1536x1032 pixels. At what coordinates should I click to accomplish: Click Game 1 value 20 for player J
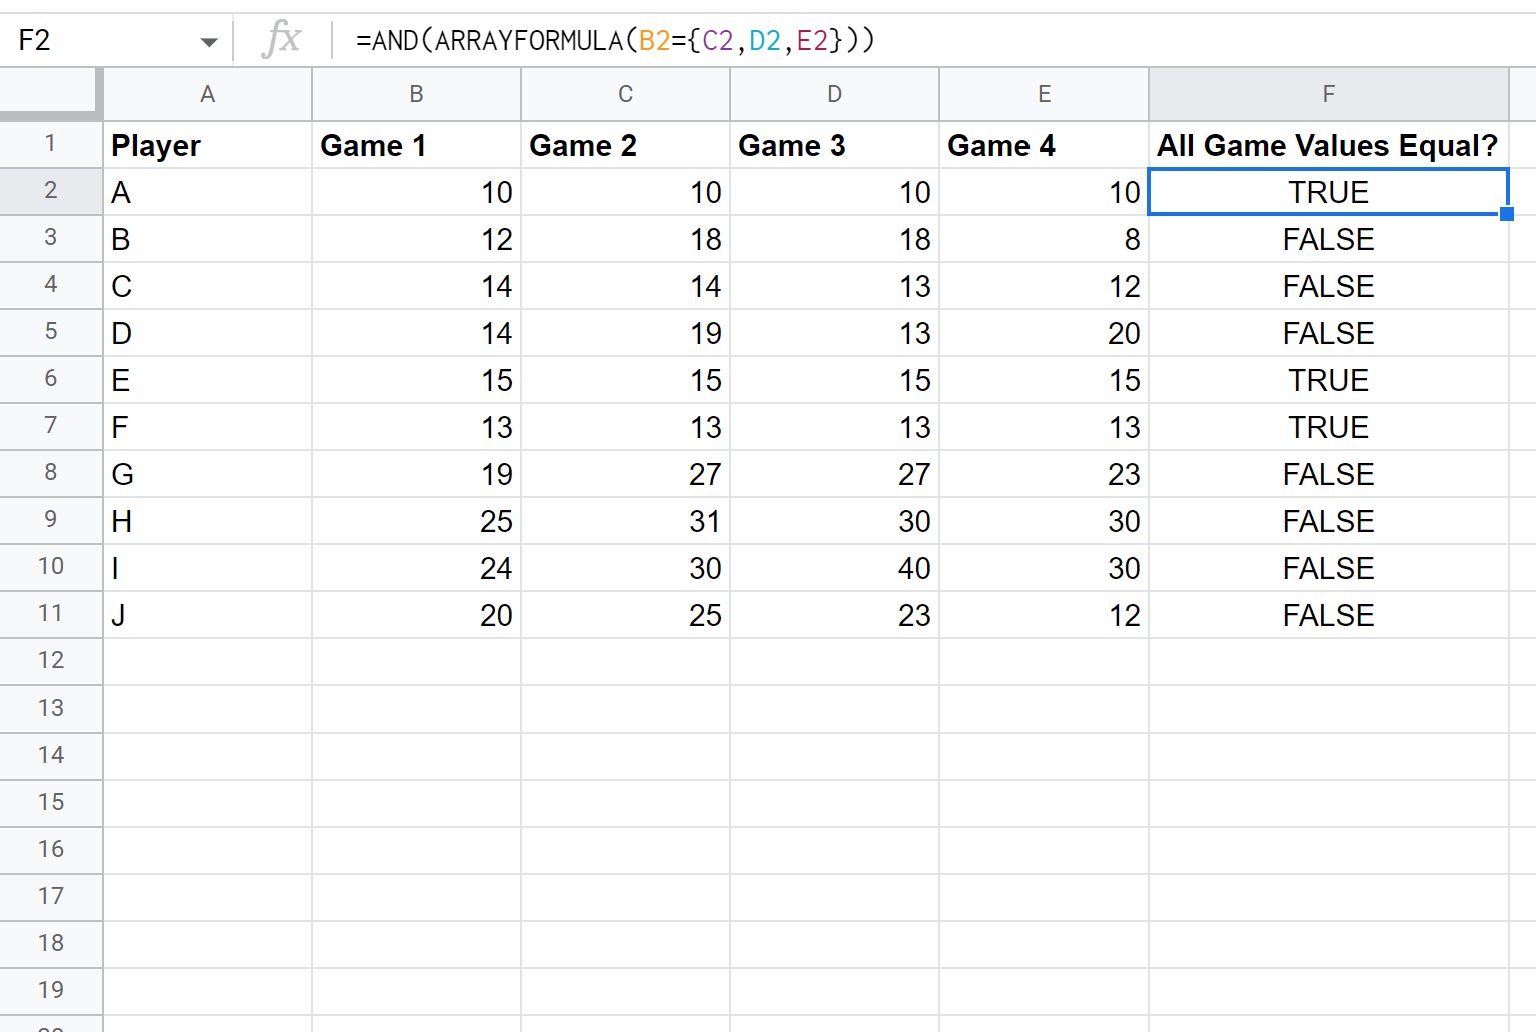pyautogui.click(x=417, y=615)
